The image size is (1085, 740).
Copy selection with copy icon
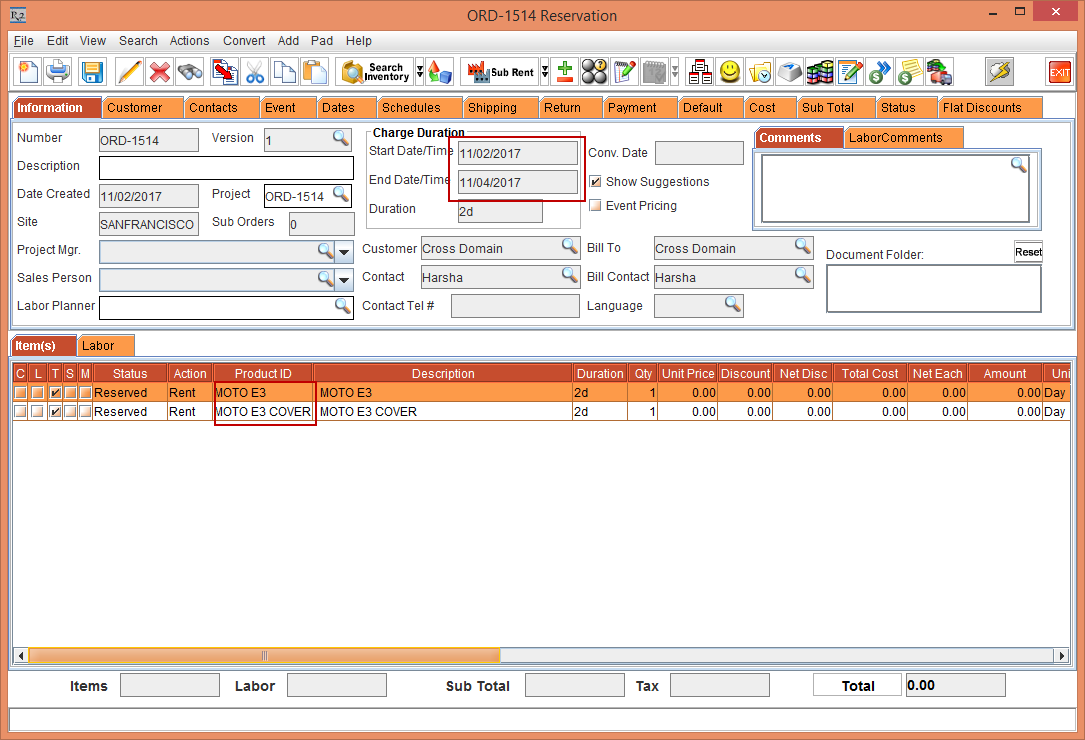coord(283,71)
